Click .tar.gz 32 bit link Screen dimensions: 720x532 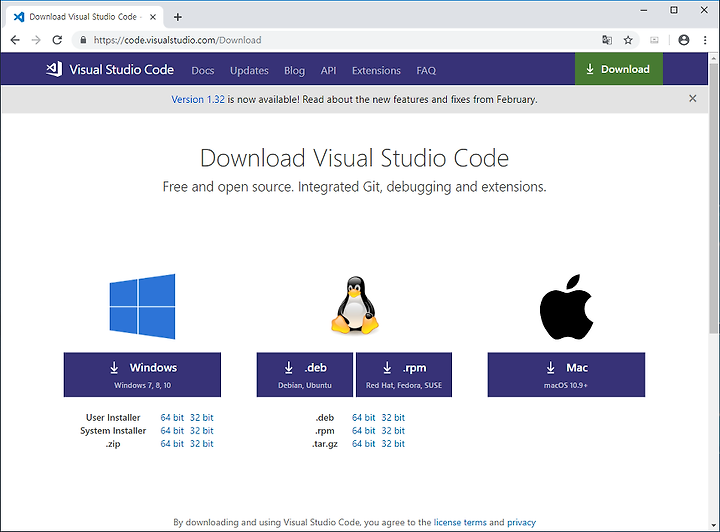tap(393, 443)
